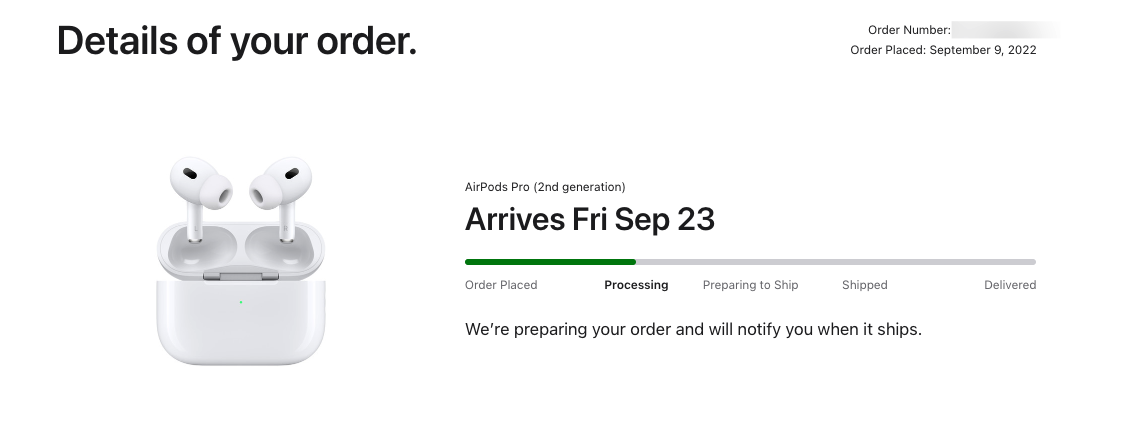Select the bold "Processing" step label
This screenshot has height=422, width=1130.
[x=636, y=285]
